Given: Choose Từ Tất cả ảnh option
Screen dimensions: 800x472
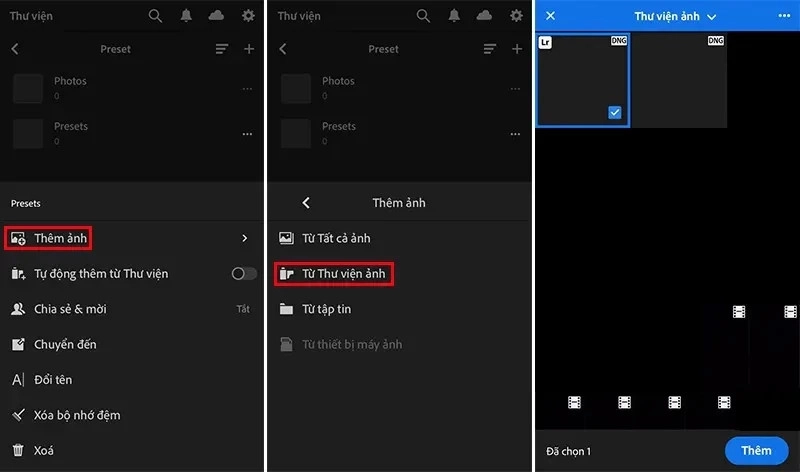Looking at the screenshot, I should tap(336, 238).
